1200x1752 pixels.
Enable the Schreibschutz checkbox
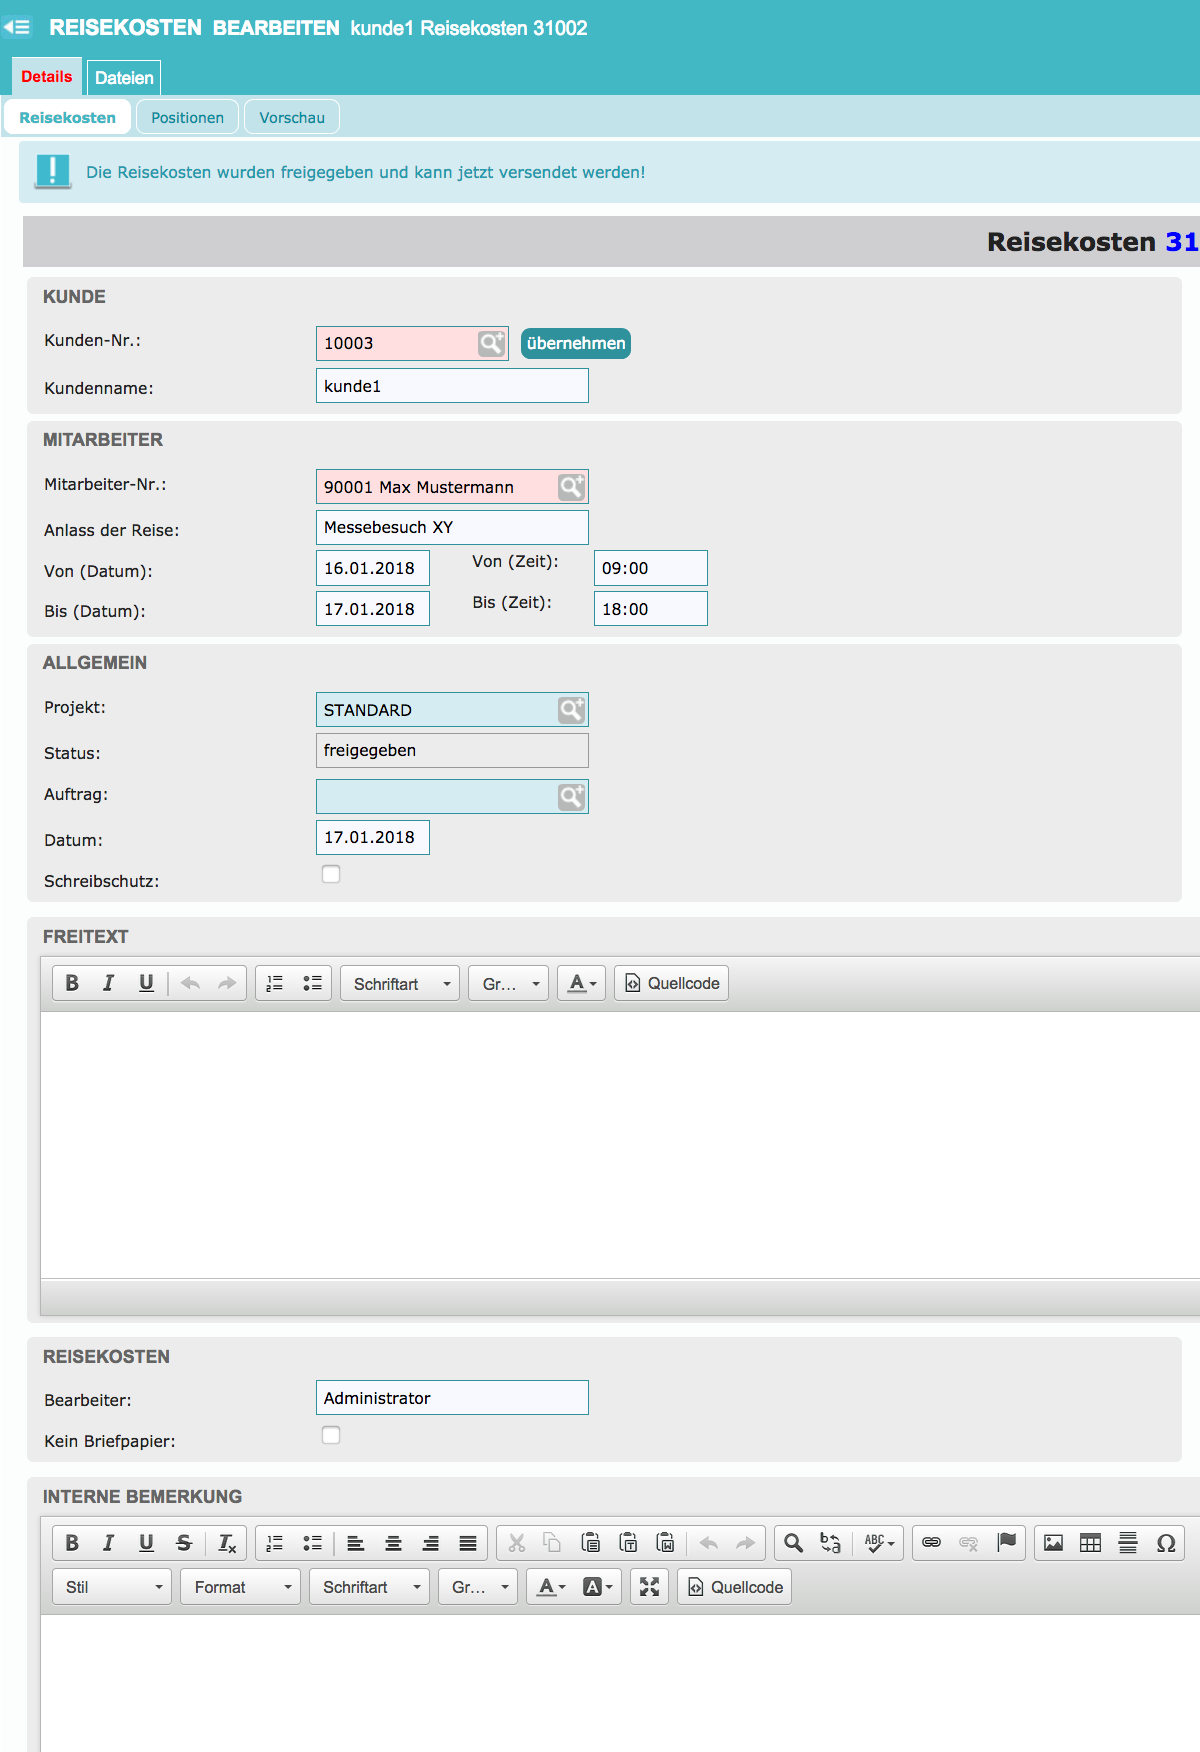[x=331, y=874]
